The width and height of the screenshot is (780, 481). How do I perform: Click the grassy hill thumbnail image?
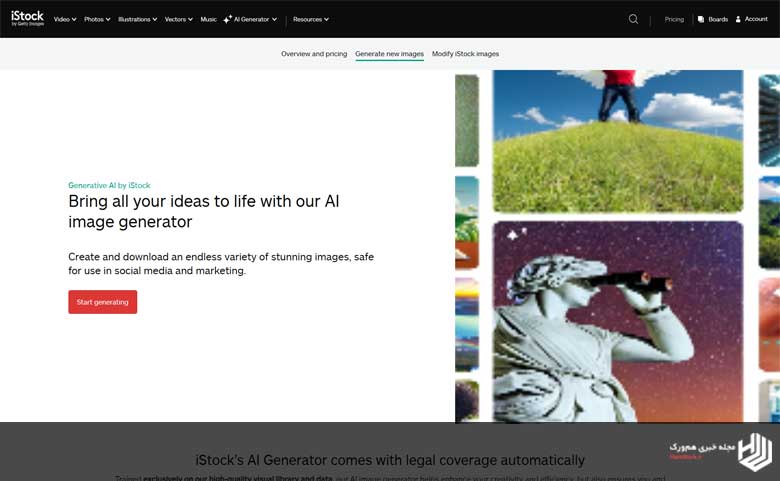pos(618,141)
